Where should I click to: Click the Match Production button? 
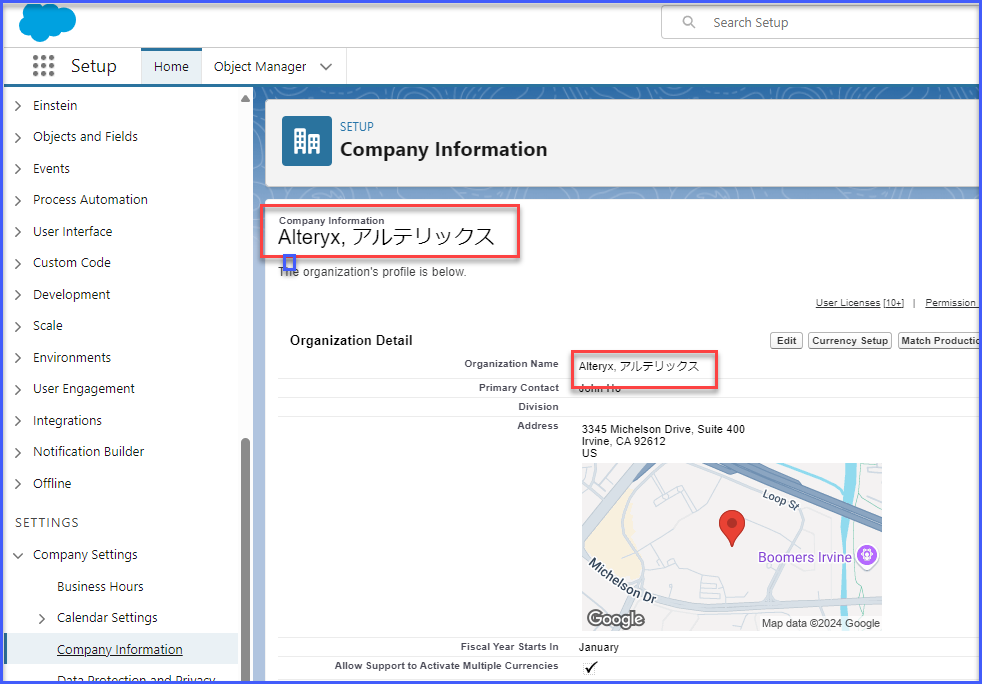(x=939, y=341)
